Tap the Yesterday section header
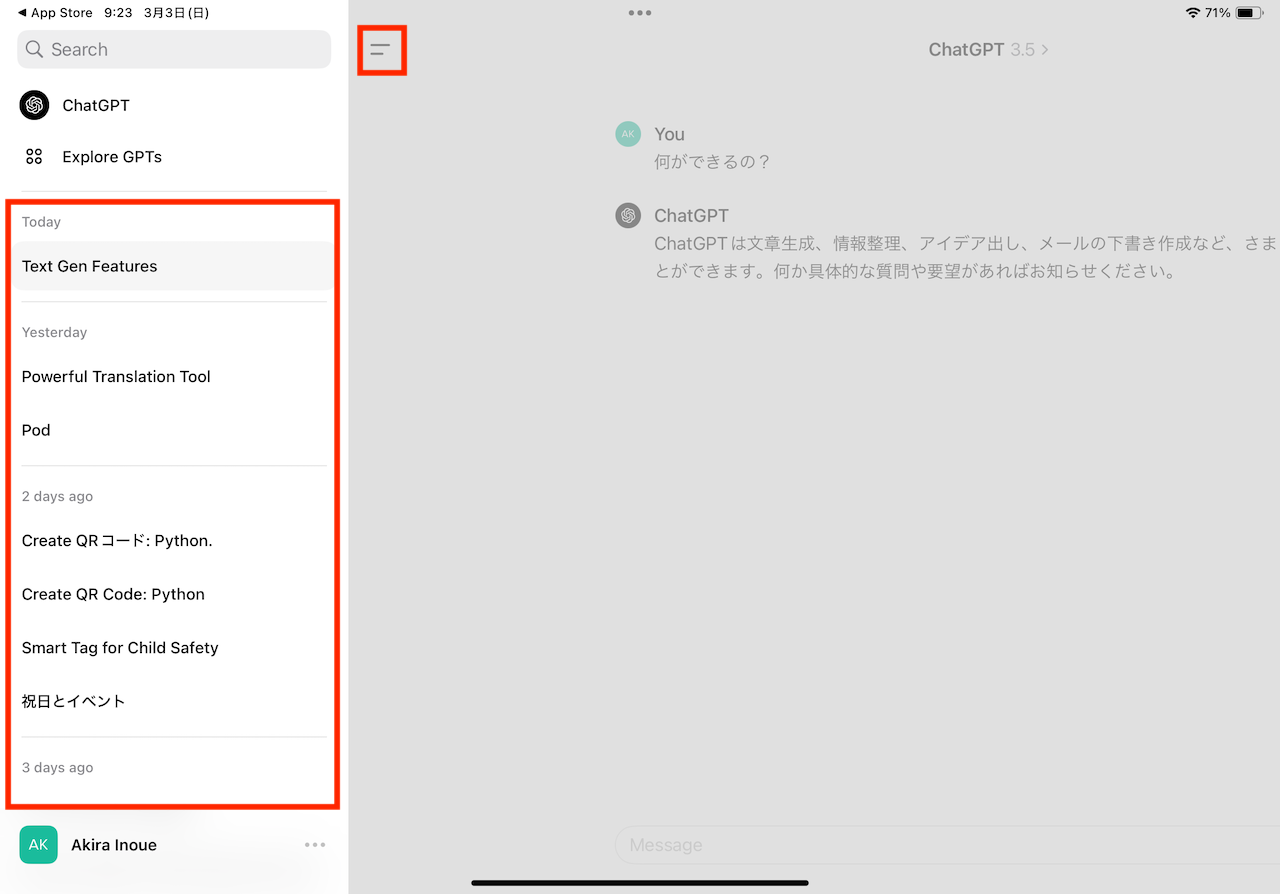1280x894 pixels. click(55, 332)
